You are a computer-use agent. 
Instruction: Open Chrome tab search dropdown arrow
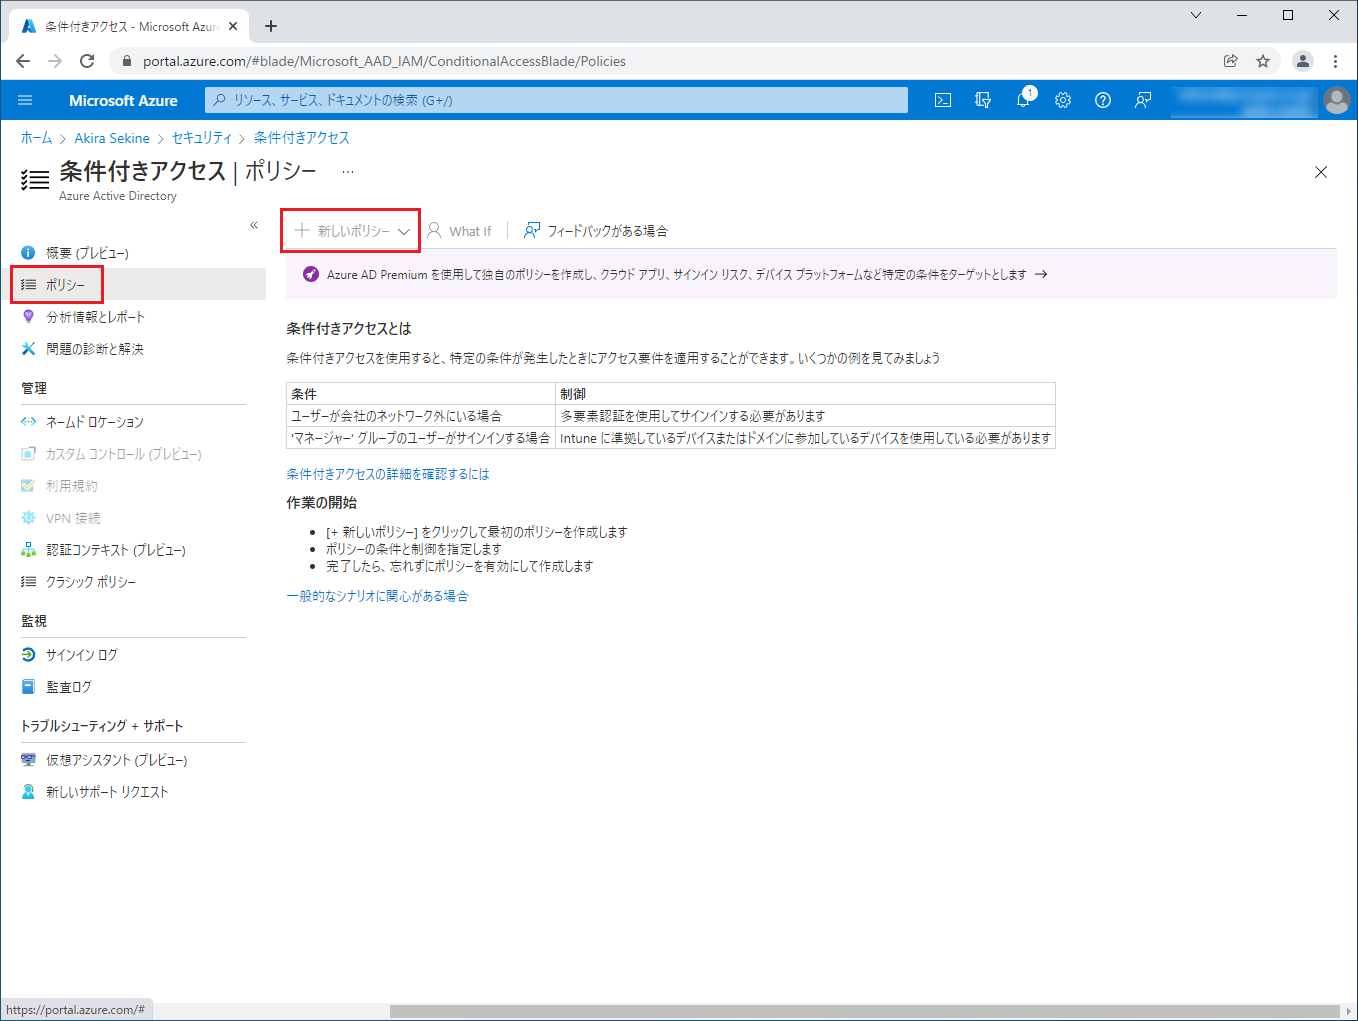[1196, 15]
